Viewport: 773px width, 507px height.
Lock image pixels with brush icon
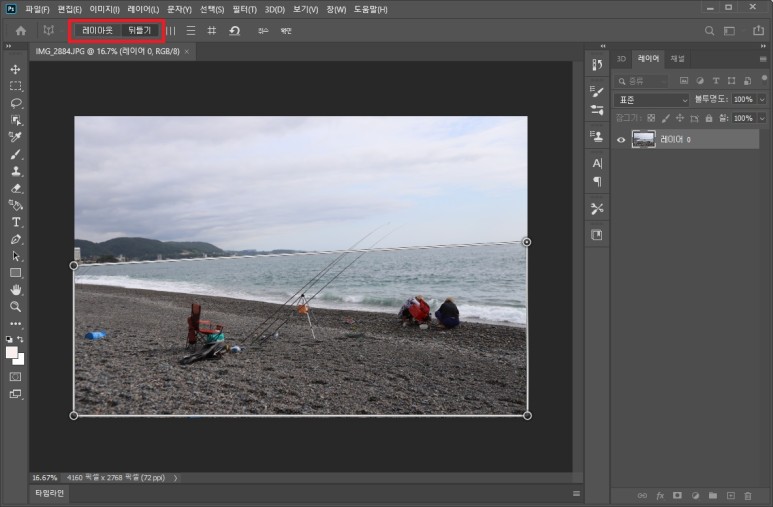pyautogui.click(x=666, y=118)
